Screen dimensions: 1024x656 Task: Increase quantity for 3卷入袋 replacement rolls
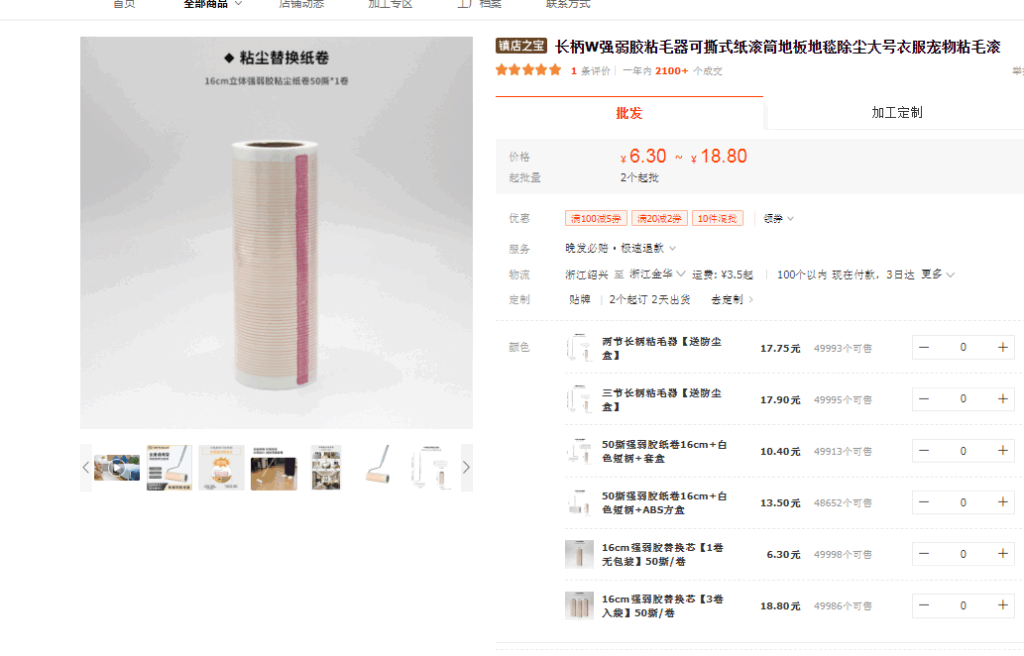coord(1002,605)
